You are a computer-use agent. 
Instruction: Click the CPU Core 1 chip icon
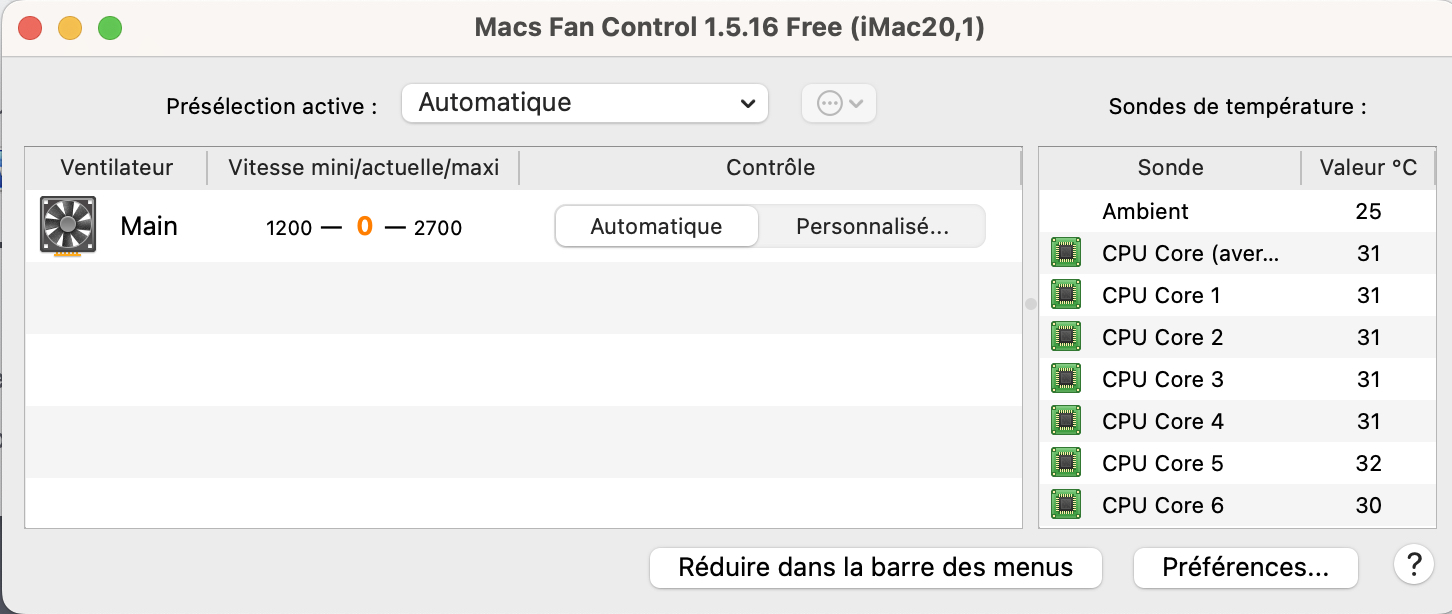click(x=1066, y=295)
